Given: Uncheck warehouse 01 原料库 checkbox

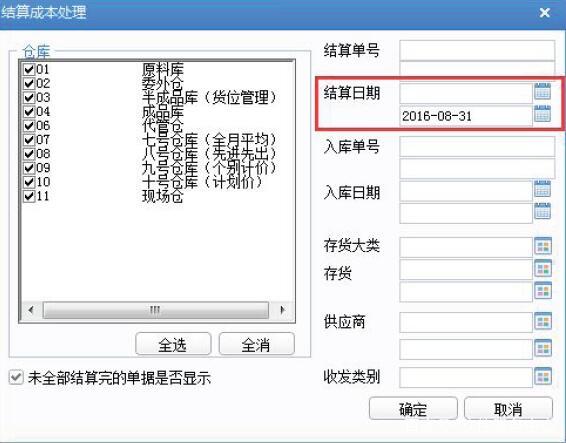Looking at the screenshot, I should (29, 69).
